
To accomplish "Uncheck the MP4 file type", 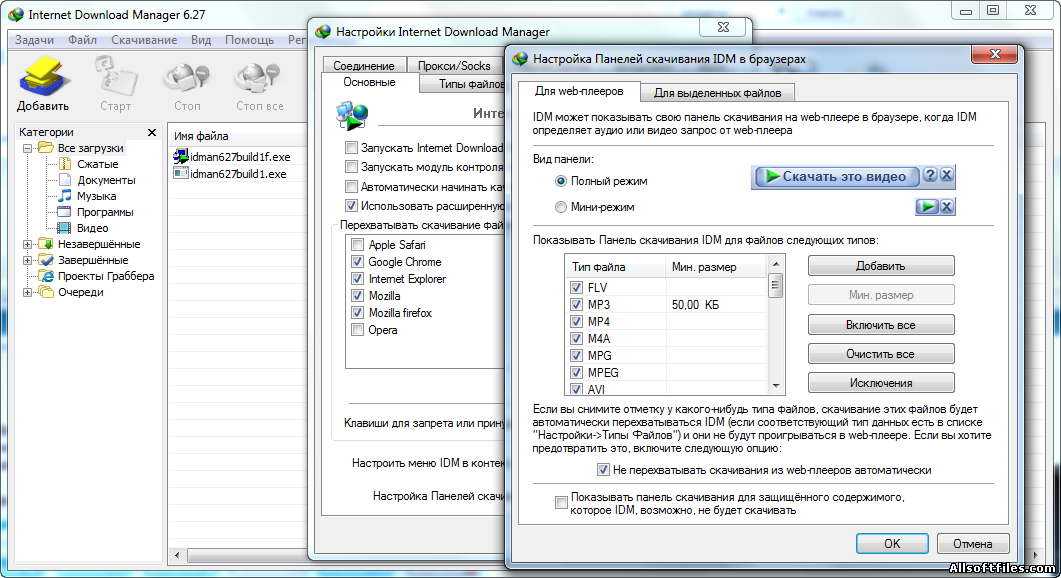I will 576,321.
